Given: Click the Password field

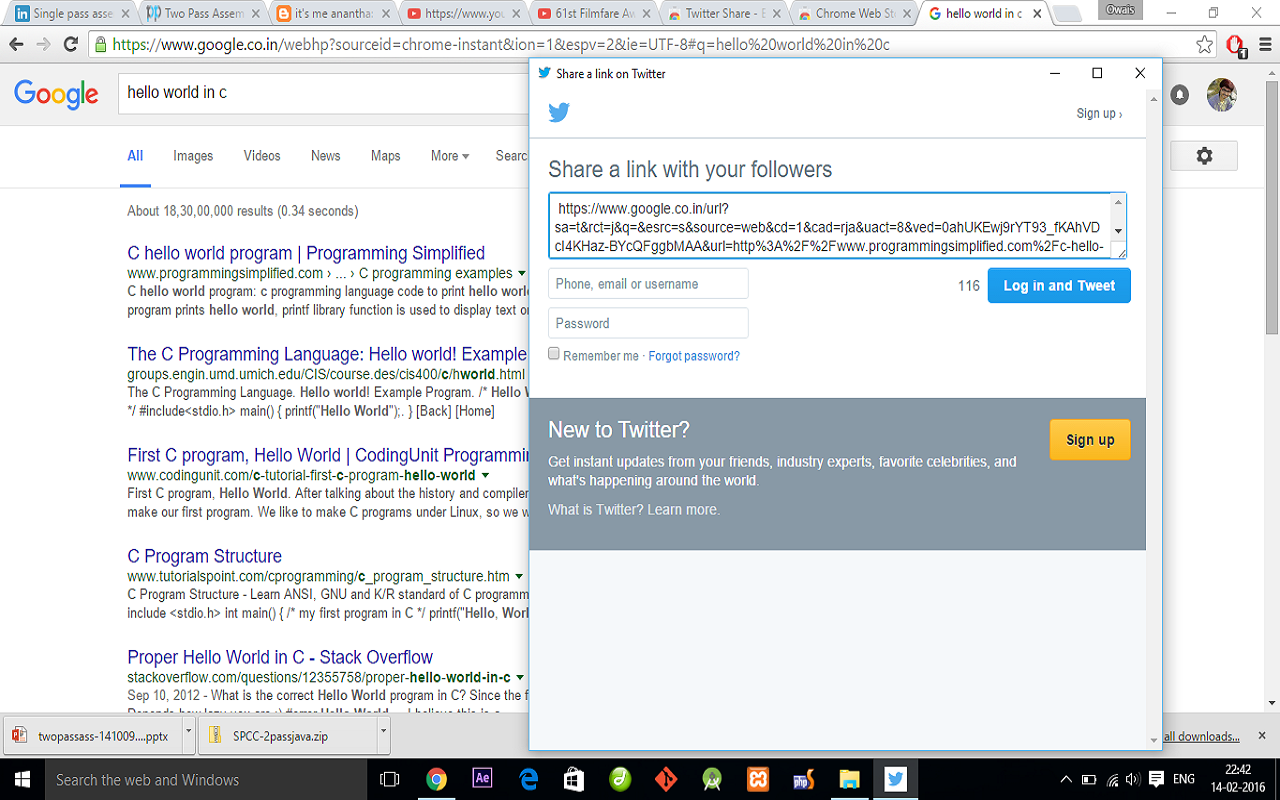Looking at the screenshot, I should point(648,323).
